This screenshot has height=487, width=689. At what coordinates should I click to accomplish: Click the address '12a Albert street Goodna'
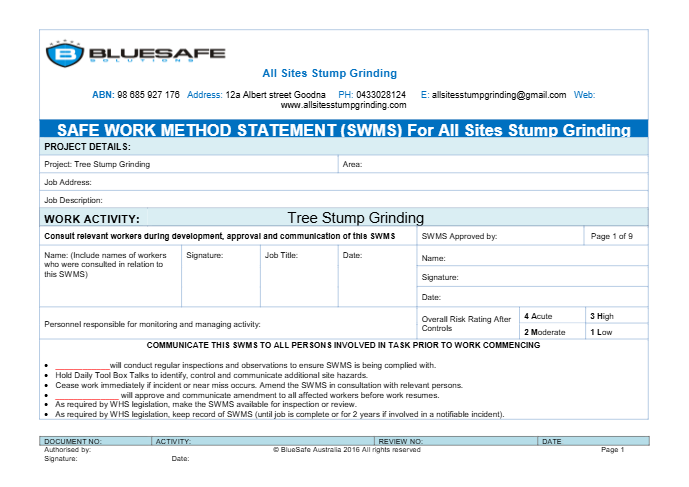click(x=276, y=94)
